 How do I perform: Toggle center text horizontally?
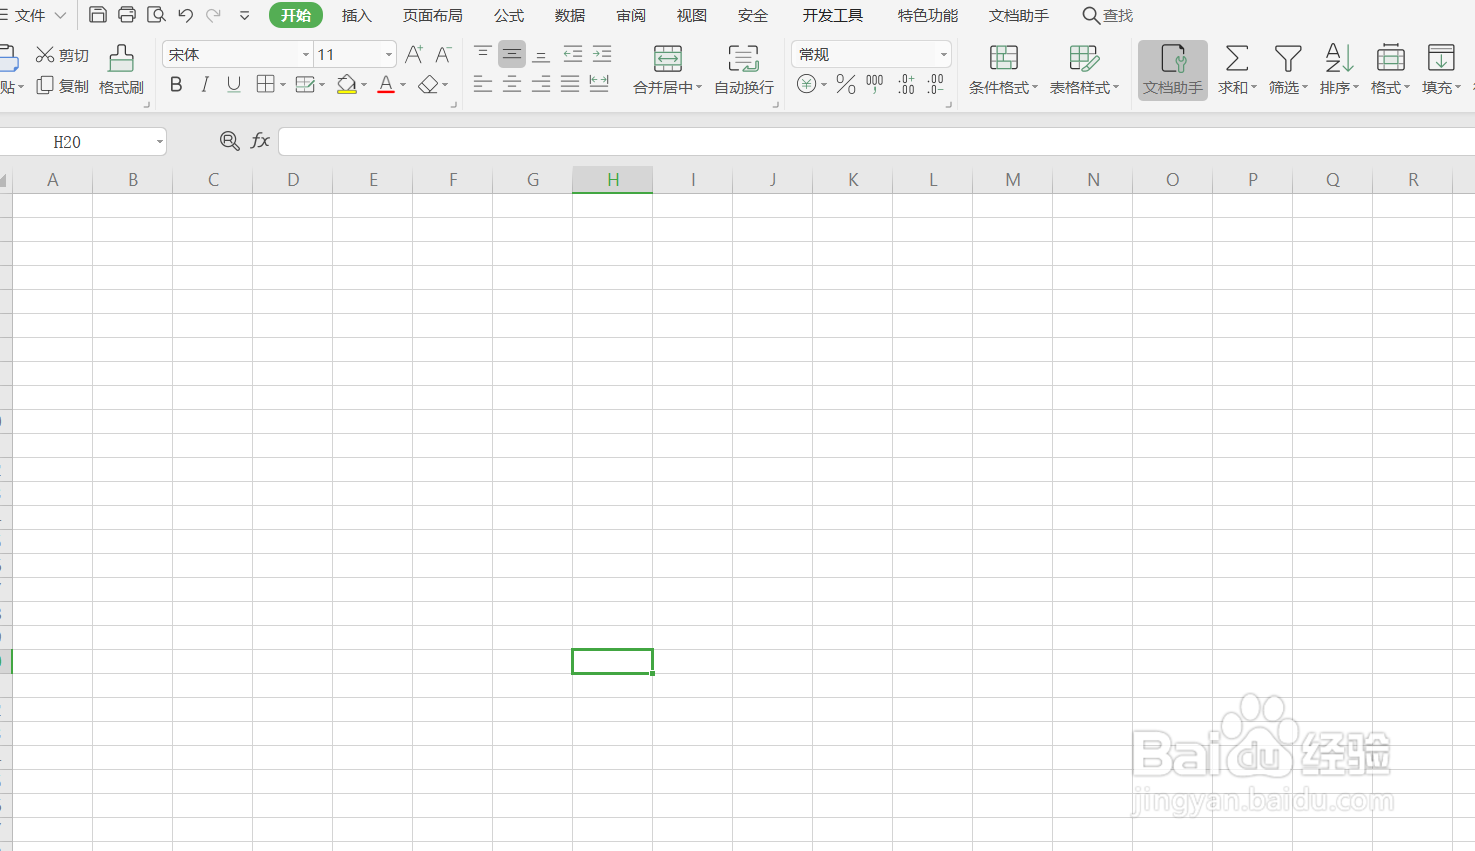512,84
